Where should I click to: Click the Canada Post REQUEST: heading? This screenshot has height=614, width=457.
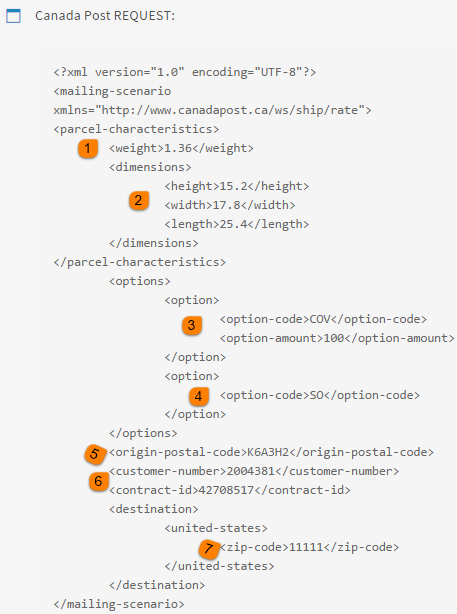click(105, 16)
